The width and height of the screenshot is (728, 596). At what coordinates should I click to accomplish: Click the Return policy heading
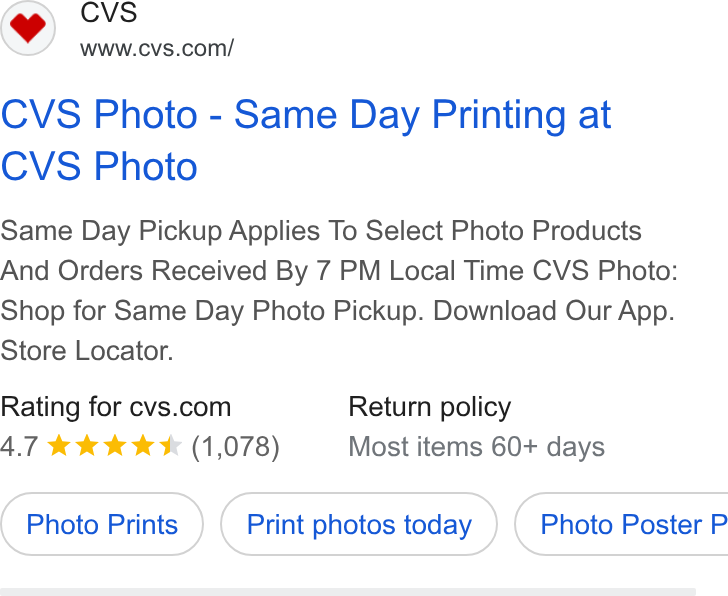pyautogui.click(x=429, y=407)
